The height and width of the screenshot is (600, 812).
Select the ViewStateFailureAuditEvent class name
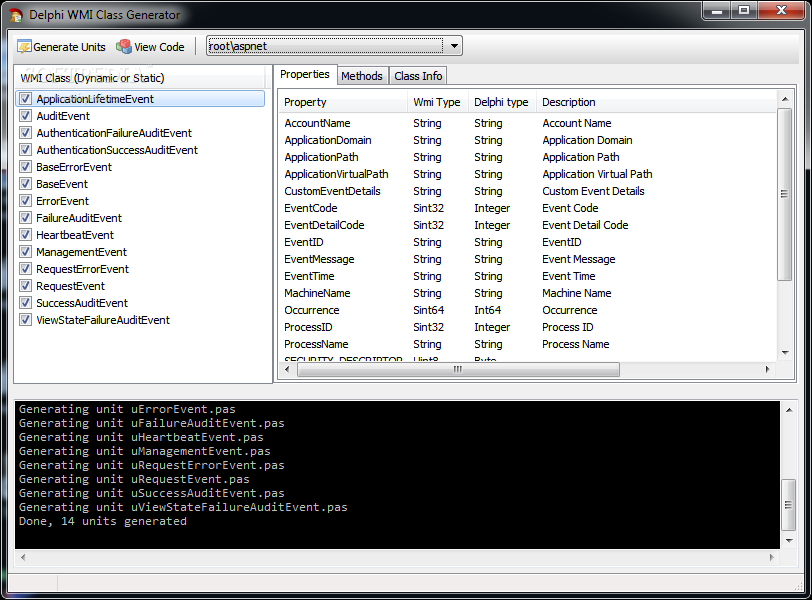(x=103, y=320)
